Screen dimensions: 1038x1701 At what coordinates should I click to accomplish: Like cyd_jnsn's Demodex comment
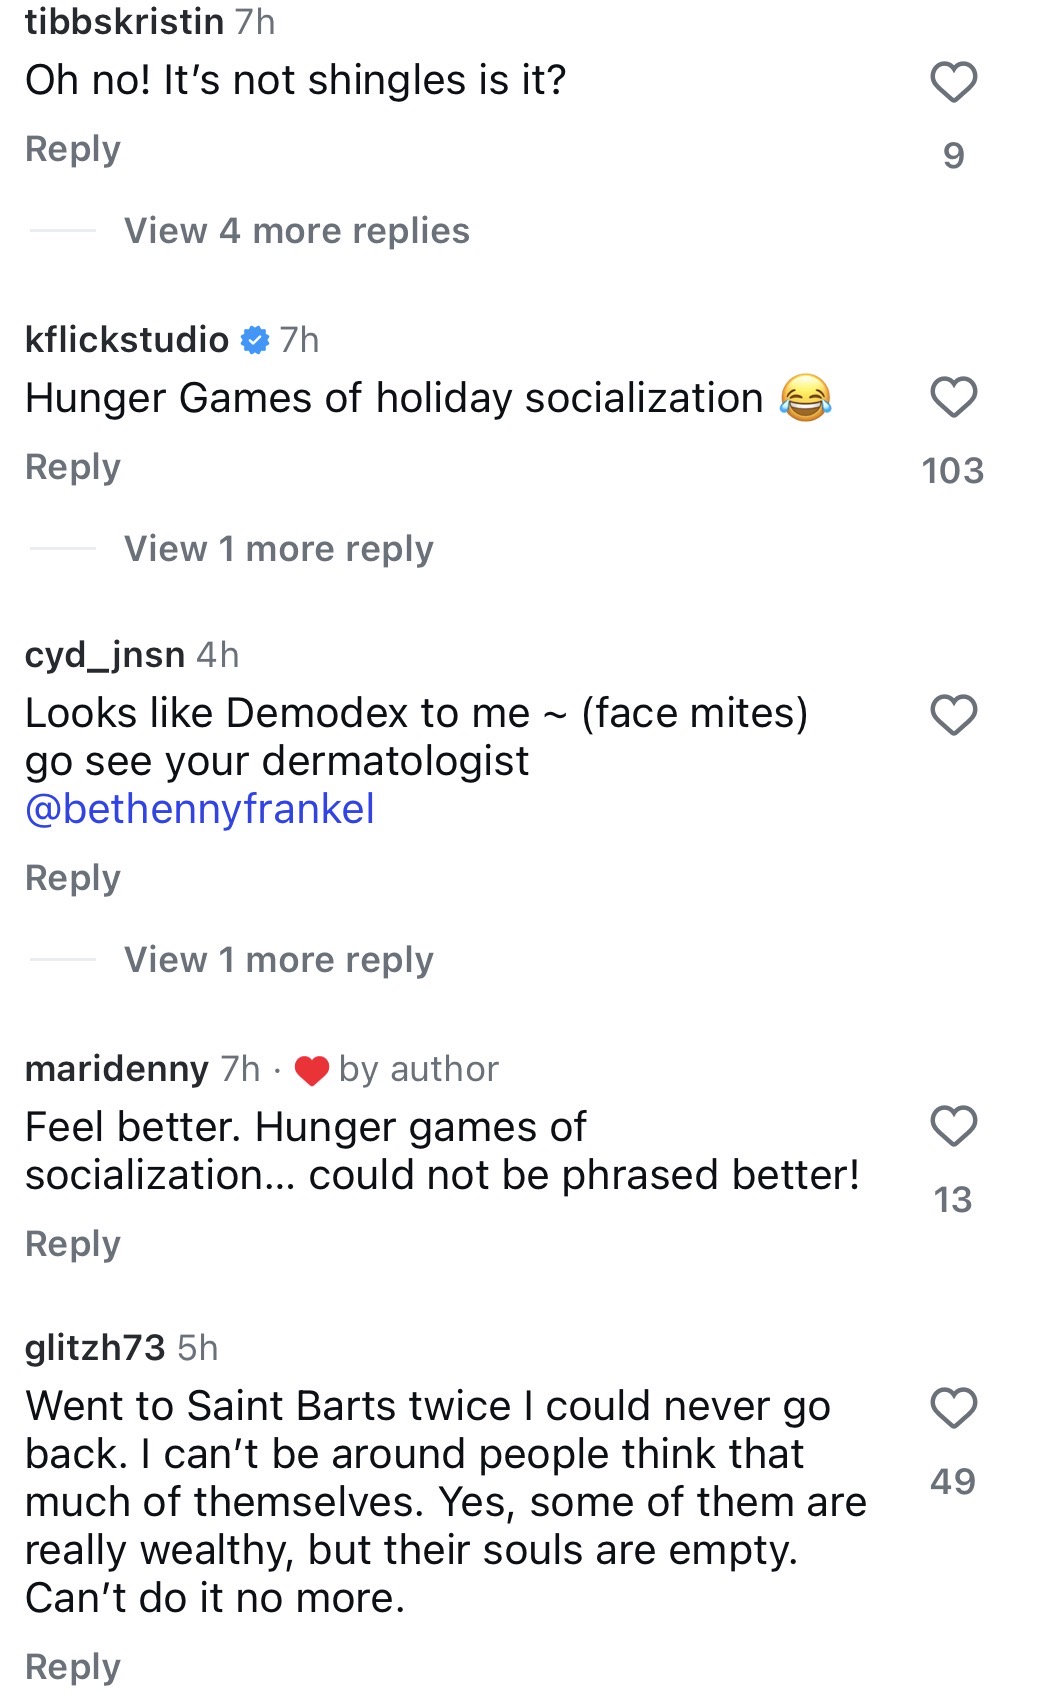coord(953,714)
